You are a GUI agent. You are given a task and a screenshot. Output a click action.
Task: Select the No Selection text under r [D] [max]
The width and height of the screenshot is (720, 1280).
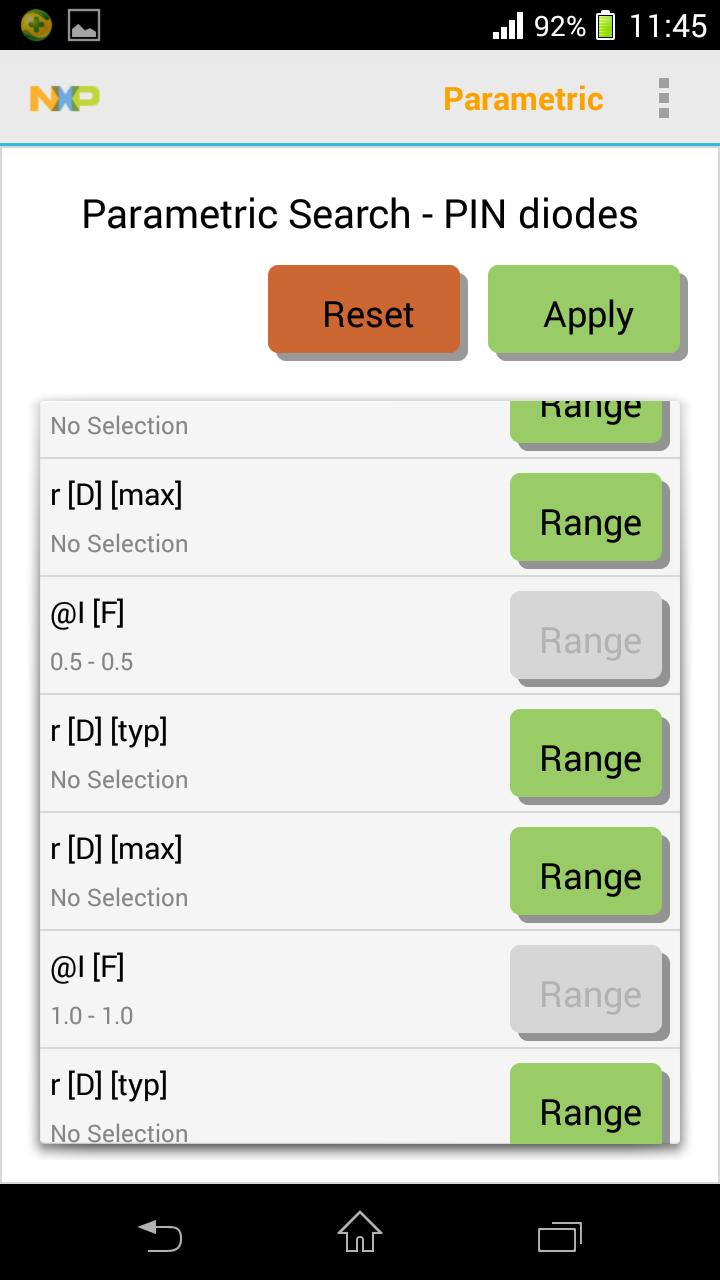[x=118, y=543]
